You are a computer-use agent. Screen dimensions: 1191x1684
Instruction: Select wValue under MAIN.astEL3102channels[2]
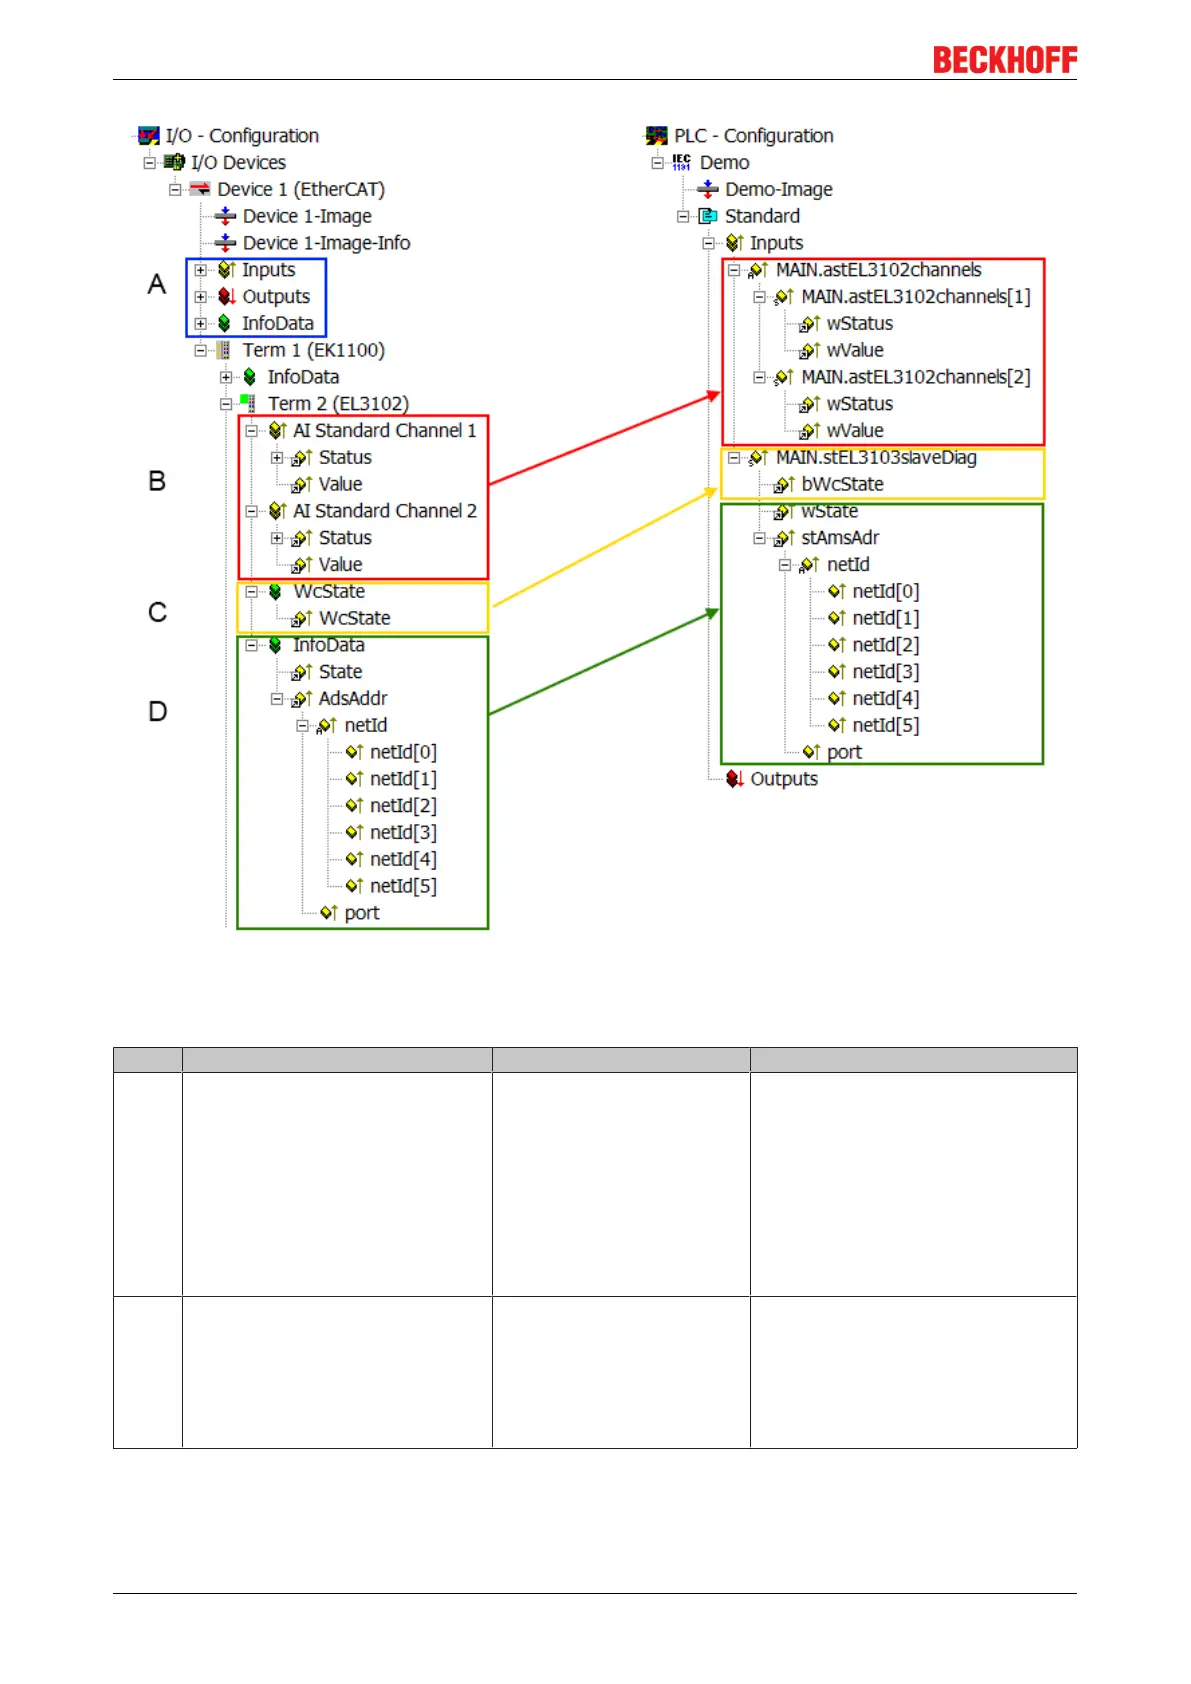855,431
